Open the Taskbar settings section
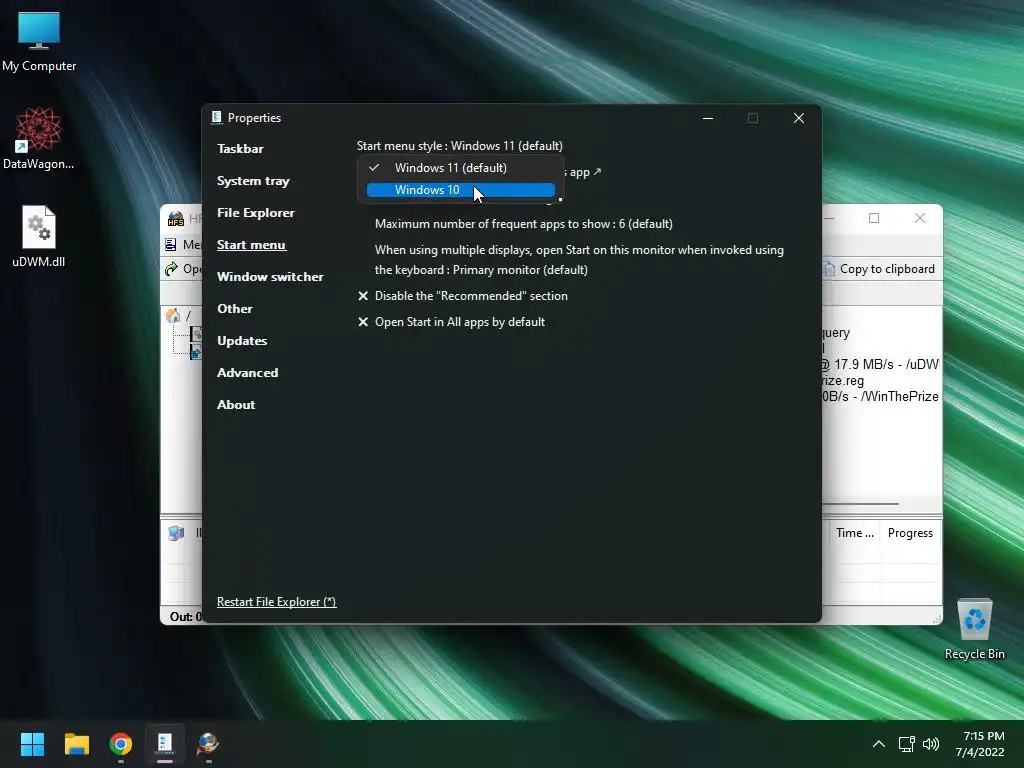The height and width of the screenshot is (768, 1024). pyautogui.click(x=240, y=149)
